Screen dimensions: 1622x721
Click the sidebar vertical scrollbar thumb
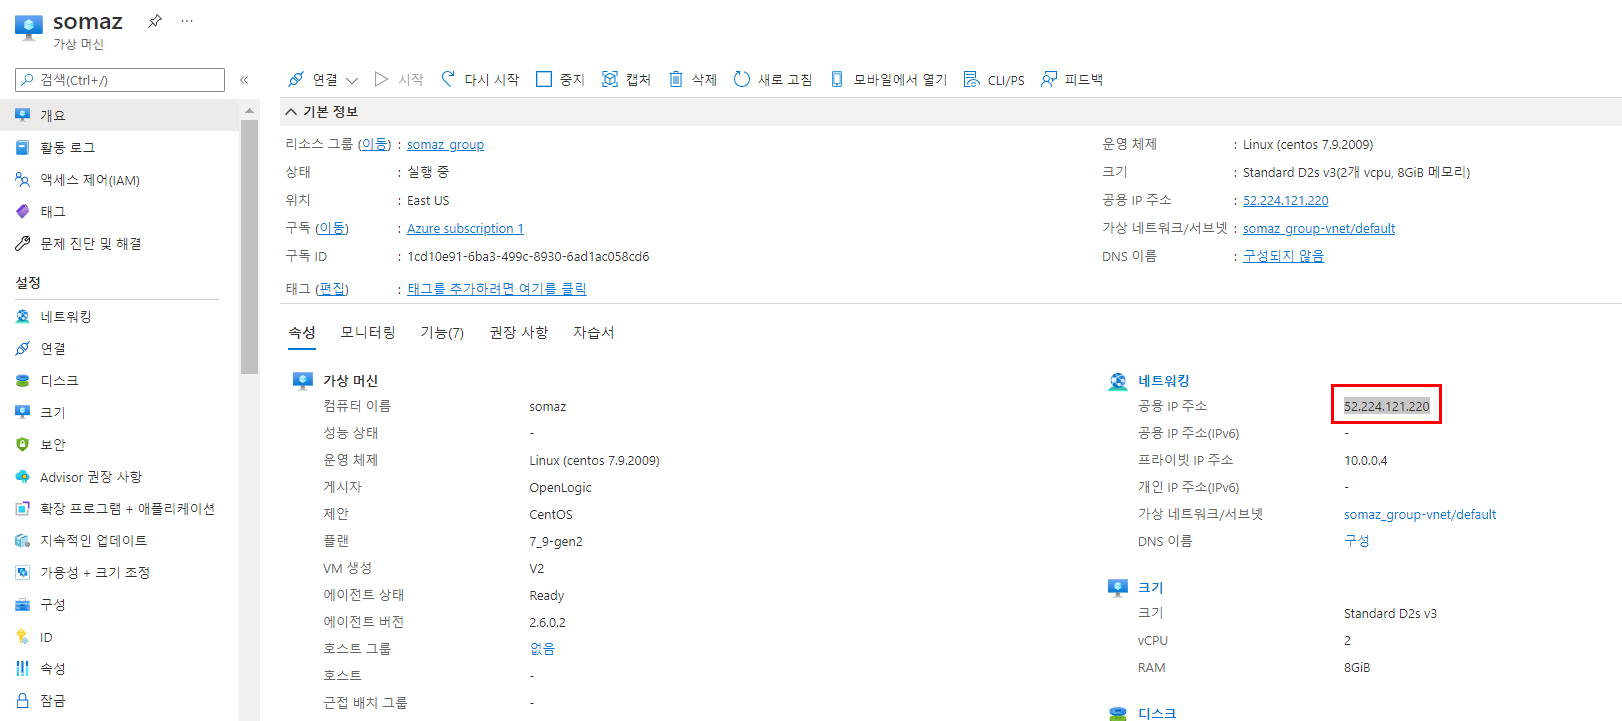(x=249, y=246)
